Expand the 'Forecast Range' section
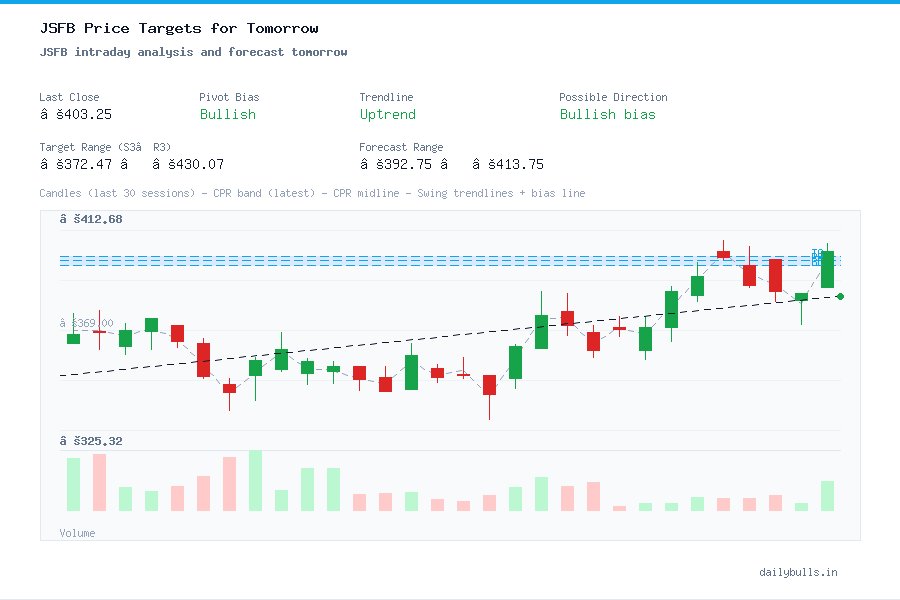This screenshot has height=600, width=900. point(402,147)
